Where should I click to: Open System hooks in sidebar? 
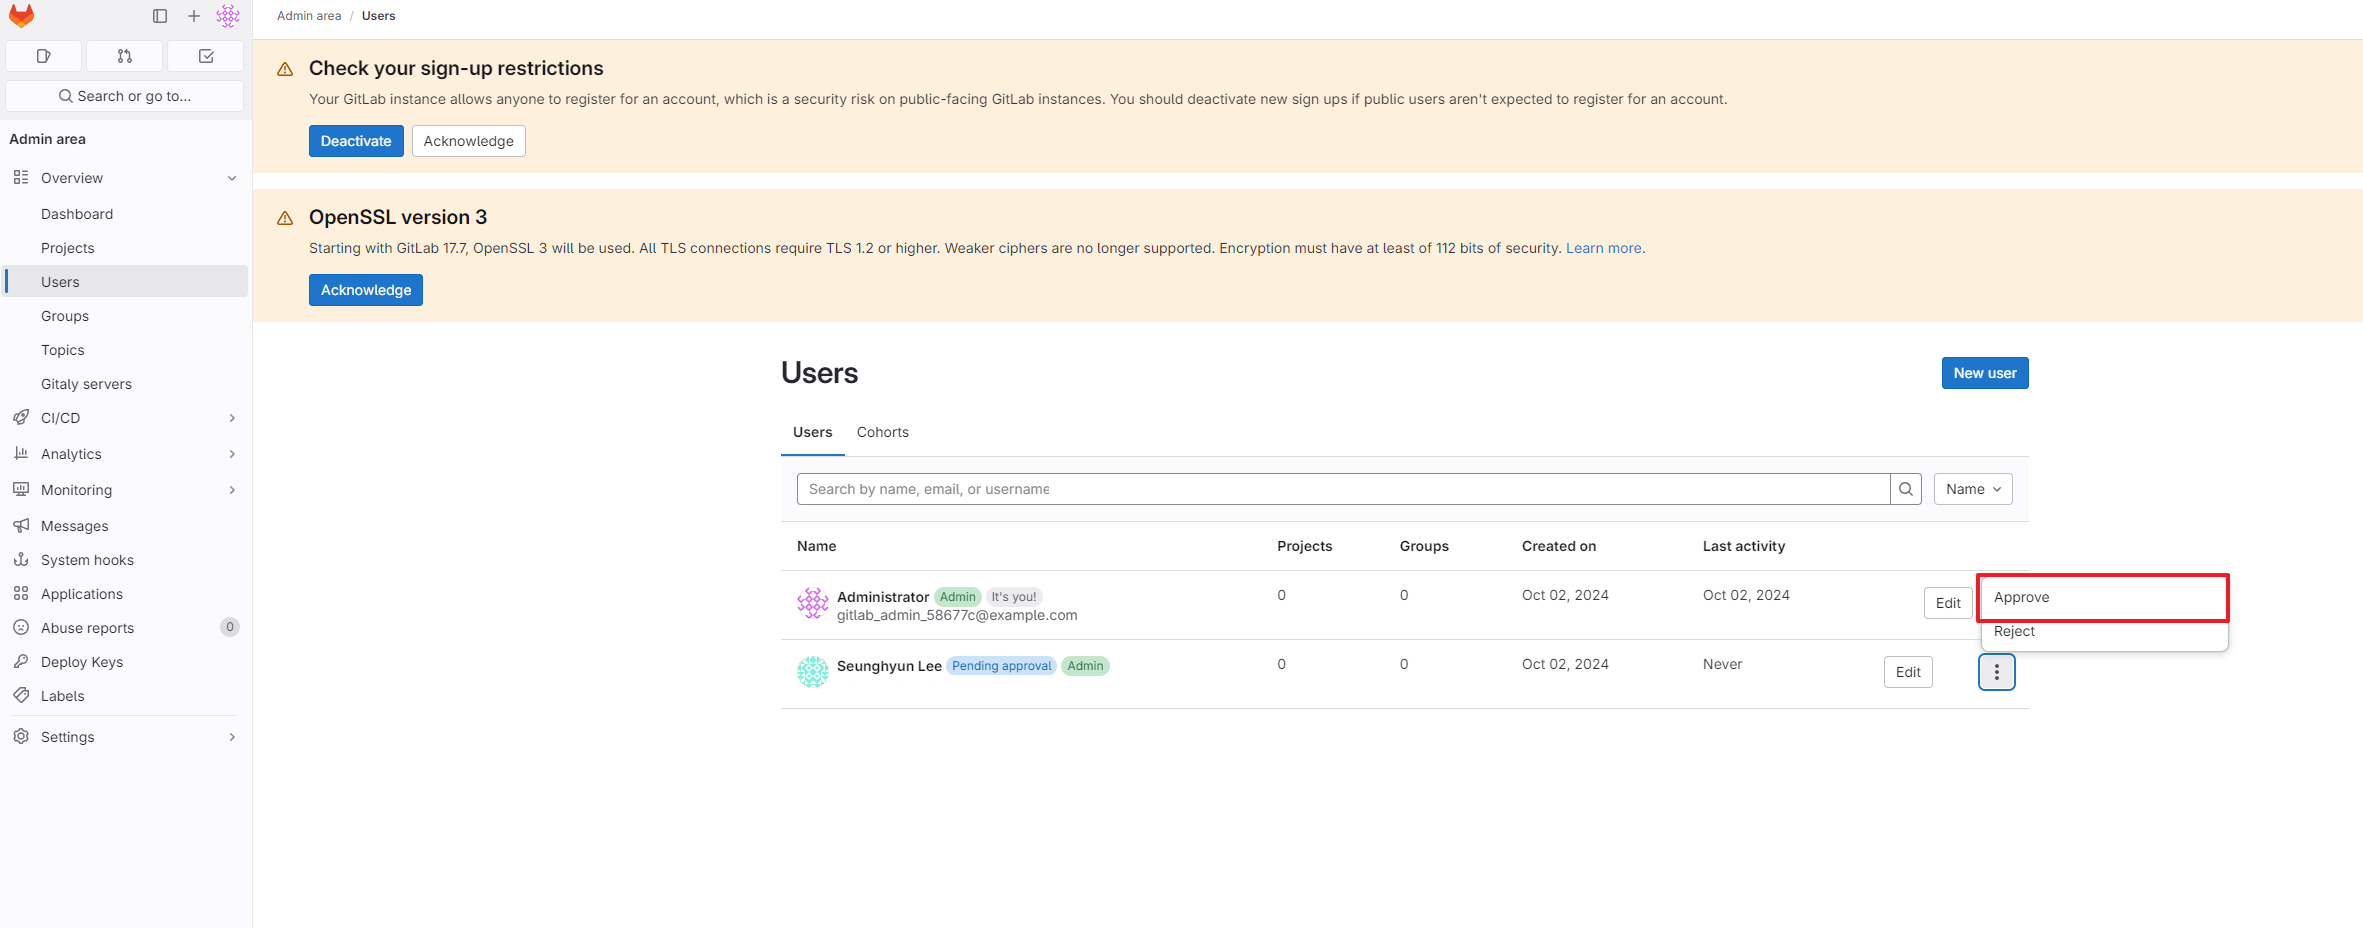coord(126,560)
